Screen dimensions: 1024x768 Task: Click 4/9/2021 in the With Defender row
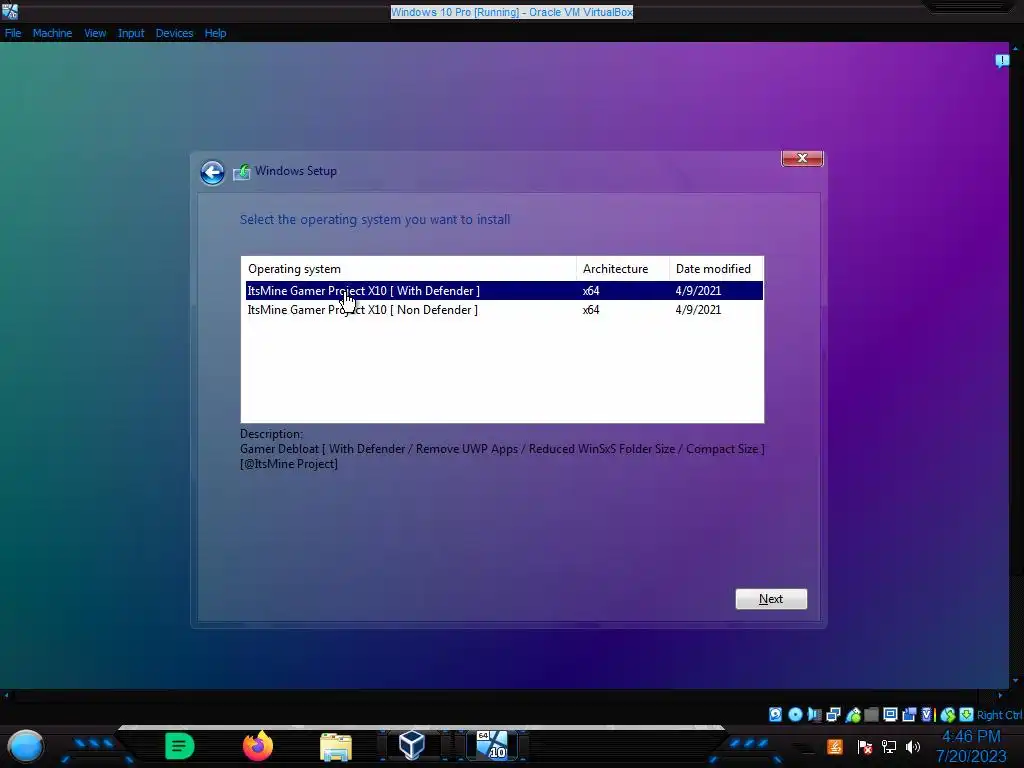(x=698, y=291)
